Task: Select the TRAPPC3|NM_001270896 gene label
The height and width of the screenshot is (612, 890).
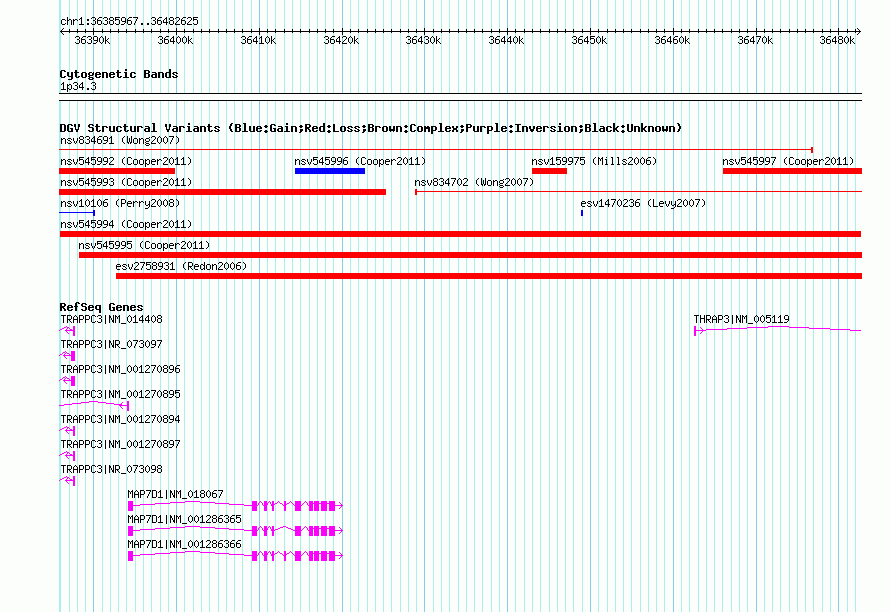Action: (120, 370)
